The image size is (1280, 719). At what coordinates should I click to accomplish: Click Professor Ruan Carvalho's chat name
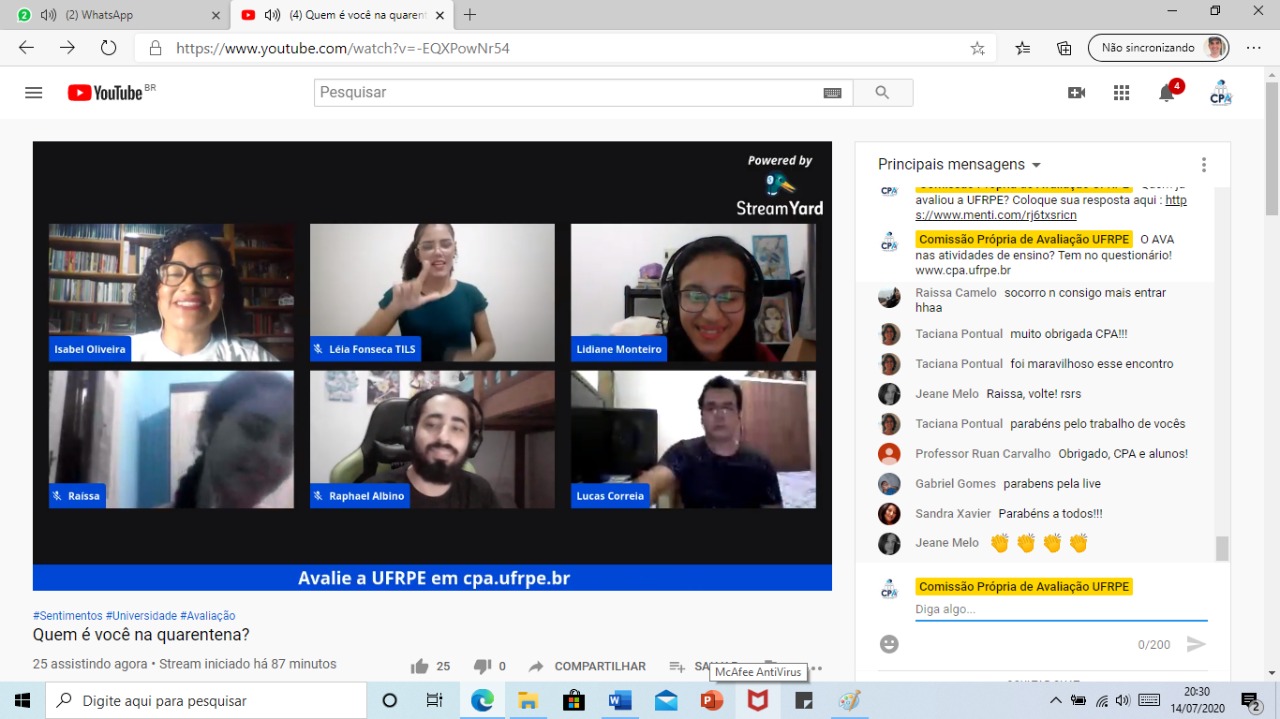coord(983,454)
